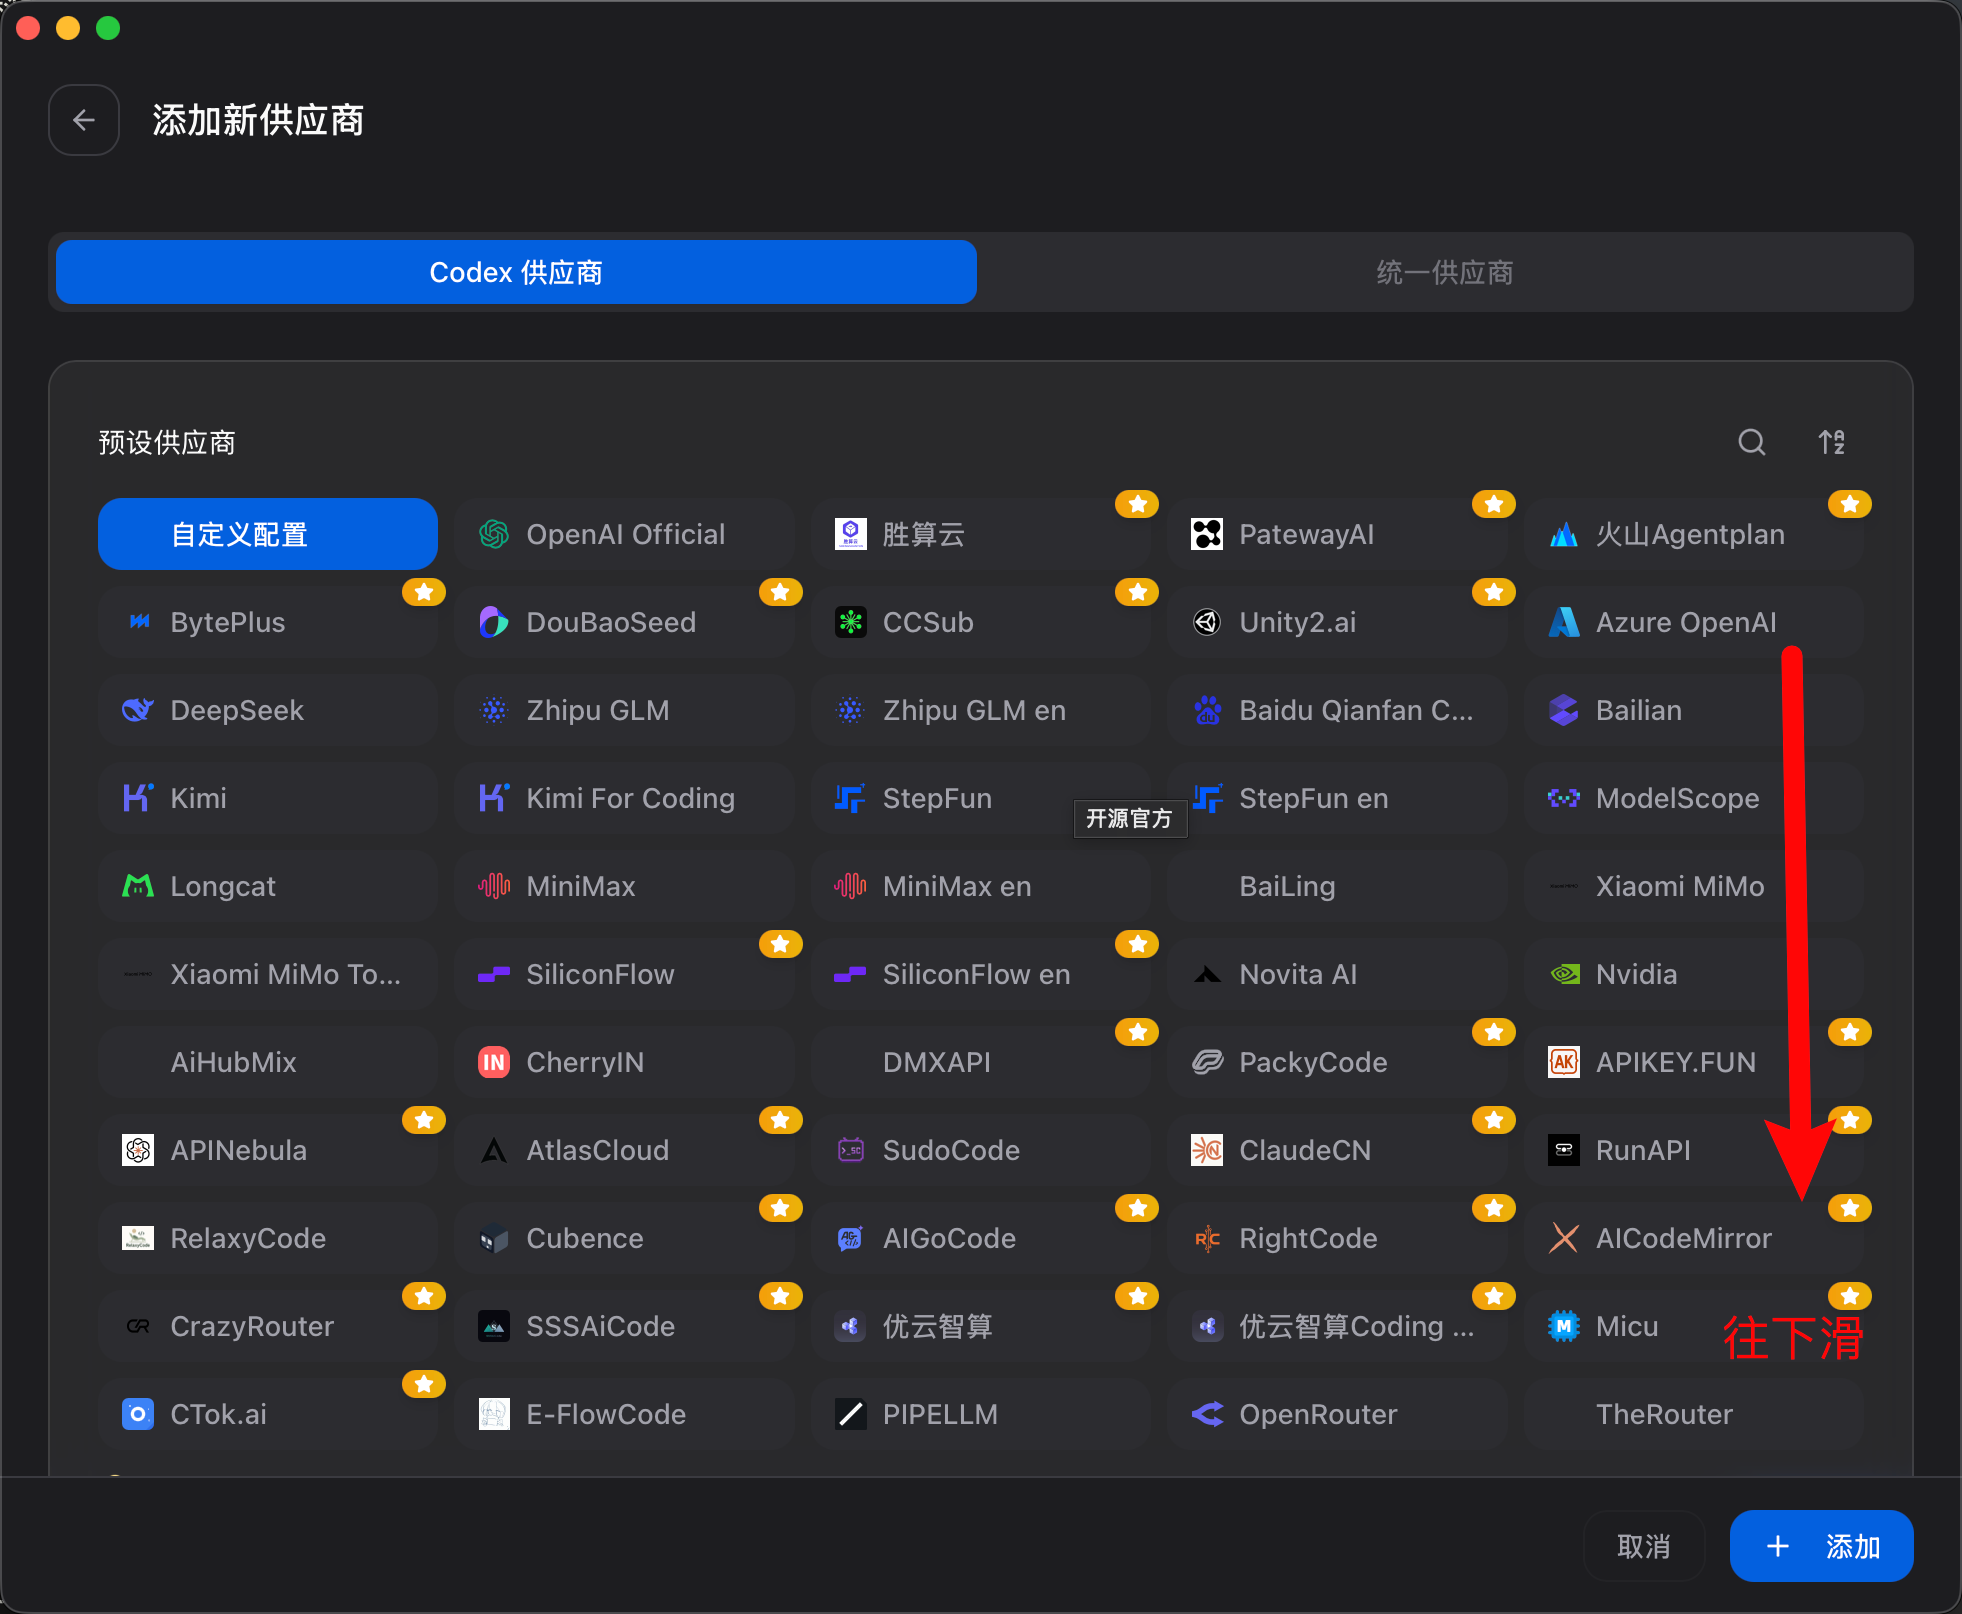Image resolution: width=1962 pixels, height=1614 pixels.
Task: Click the 添加 button
Action: point(1821,1546)
